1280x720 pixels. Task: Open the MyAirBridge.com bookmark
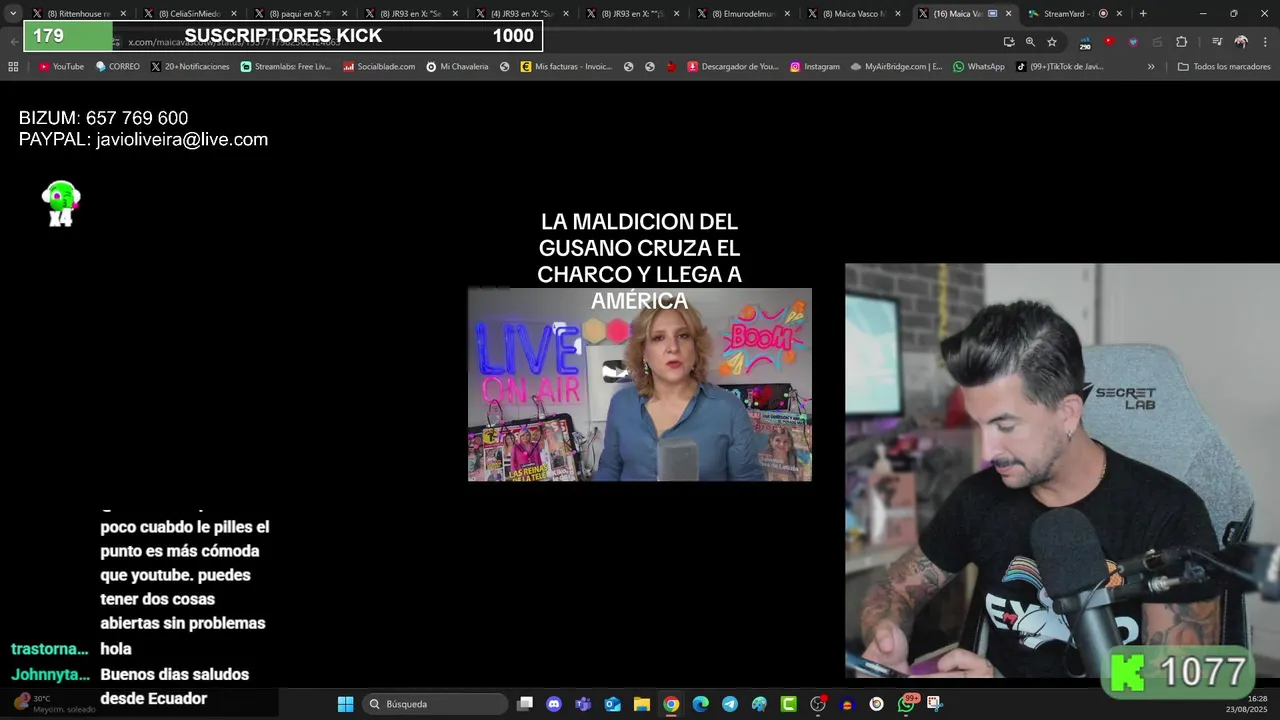click(896, 67)
